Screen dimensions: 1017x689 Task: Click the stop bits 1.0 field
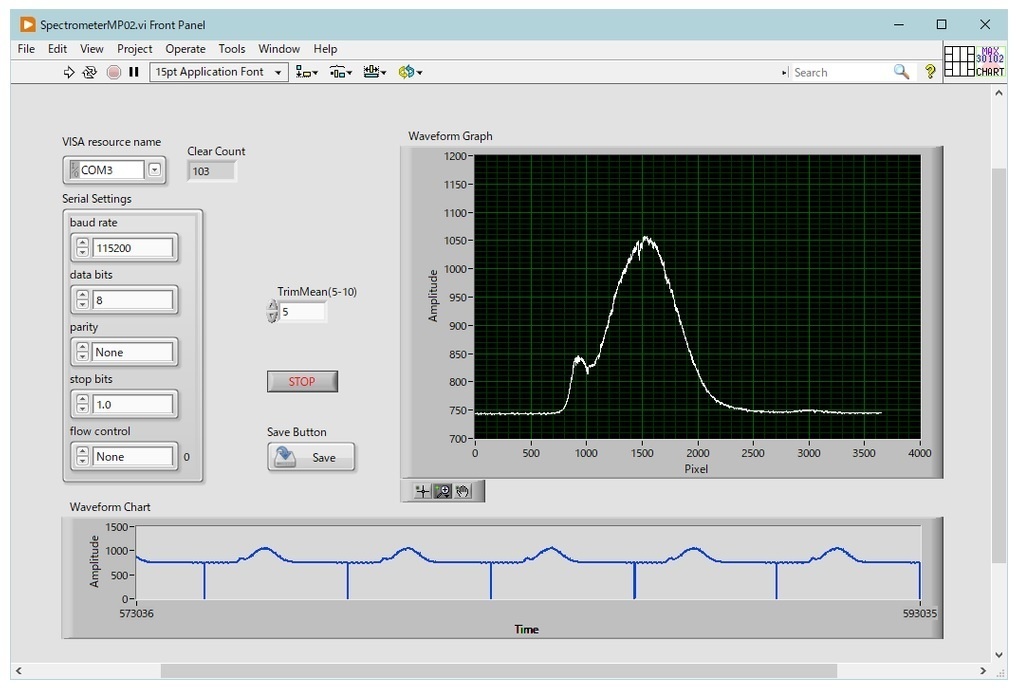tap(133, 404)
